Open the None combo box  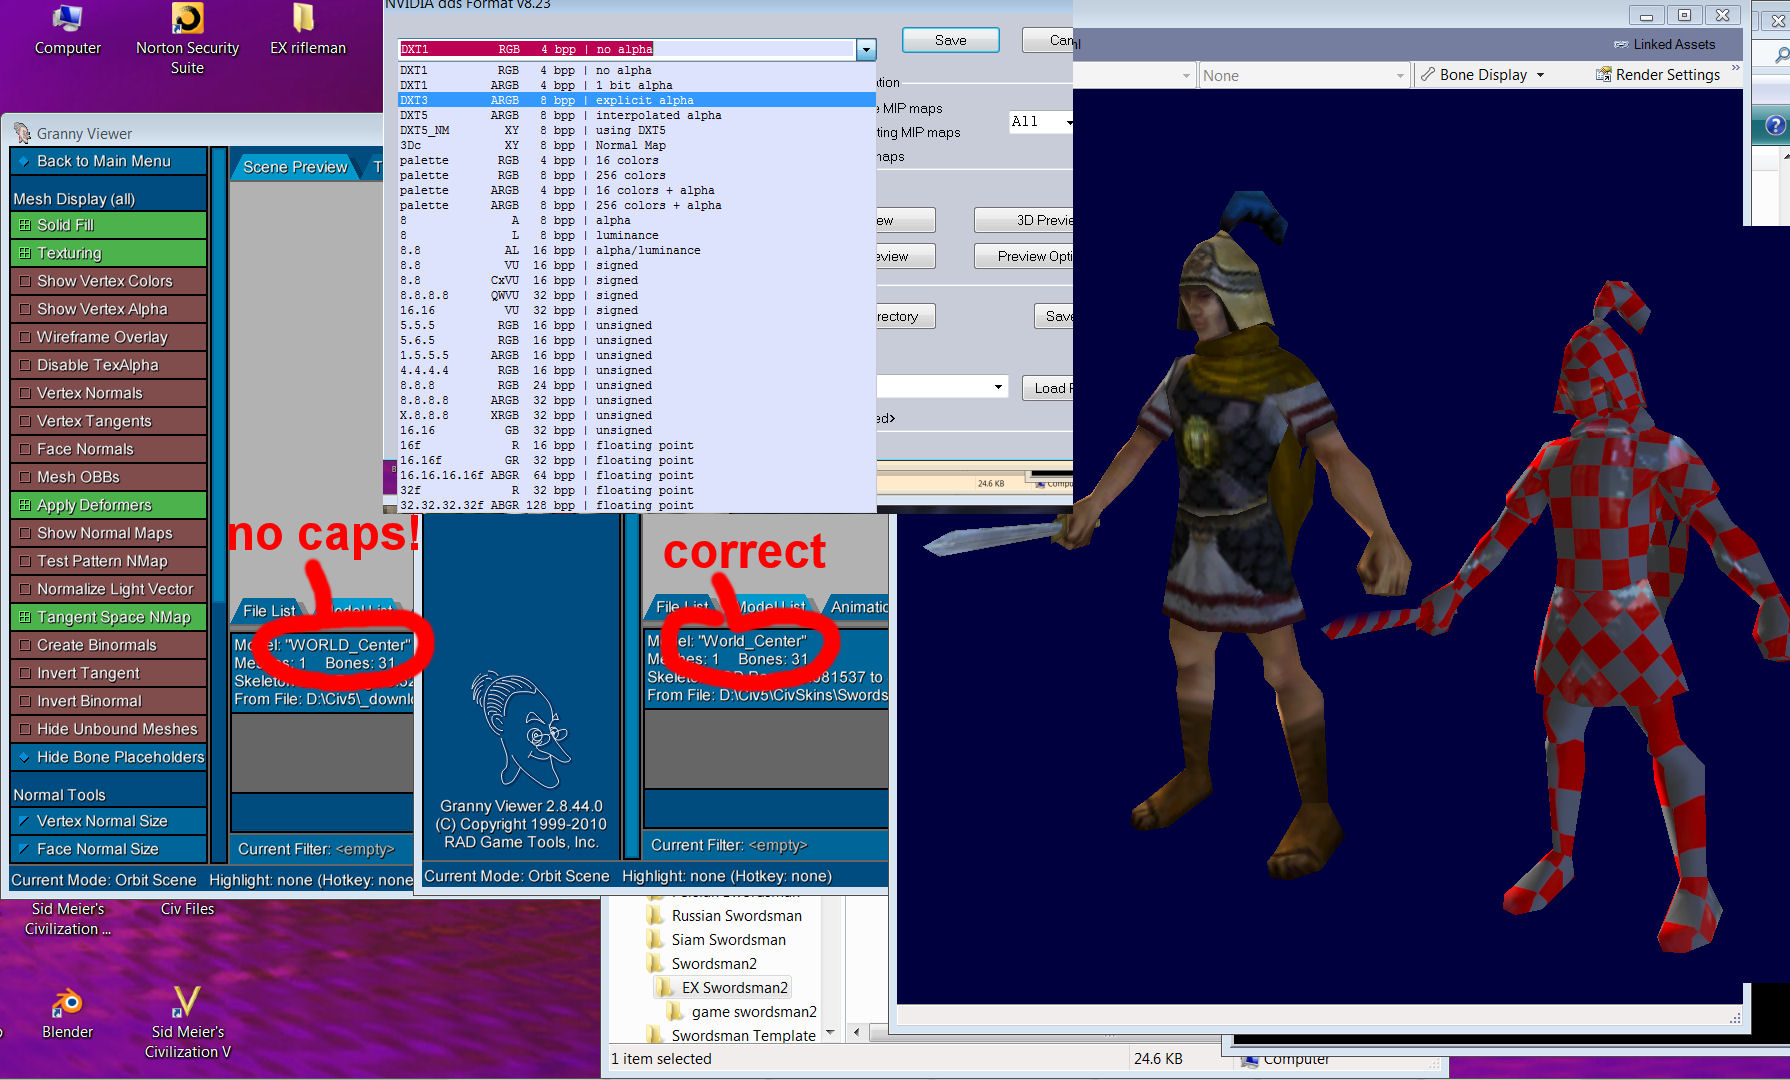point(1304,75)
